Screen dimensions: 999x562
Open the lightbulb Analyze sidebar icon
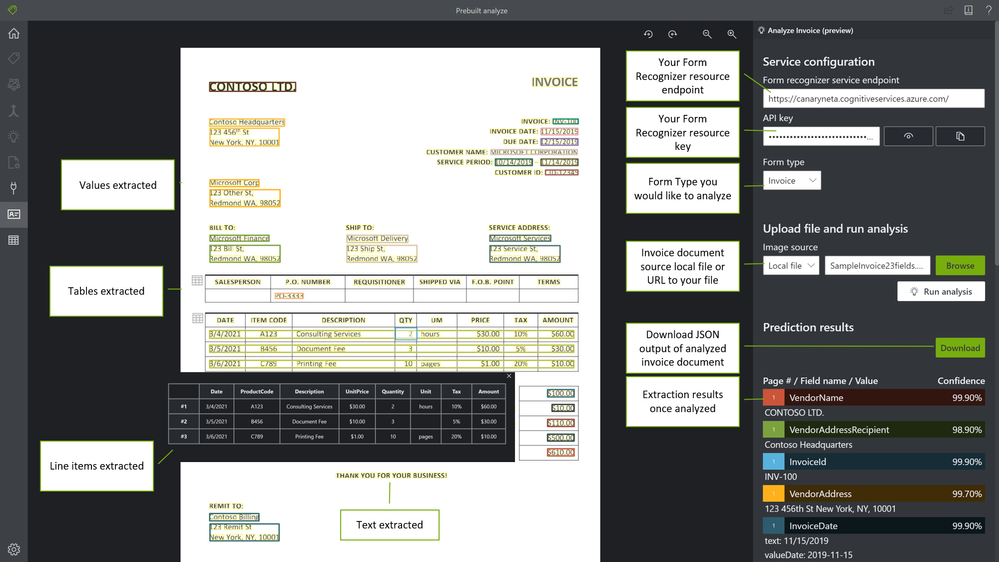[13, 136]
